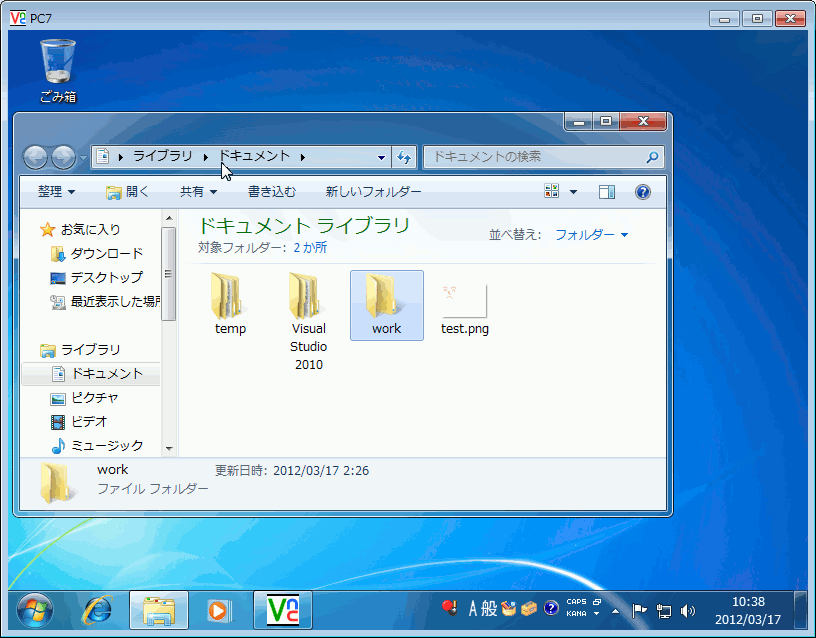The width and height of the screenshot is (816, 638).
Task: Click the refresh icon beside the address bar
Action: [404, 157]
